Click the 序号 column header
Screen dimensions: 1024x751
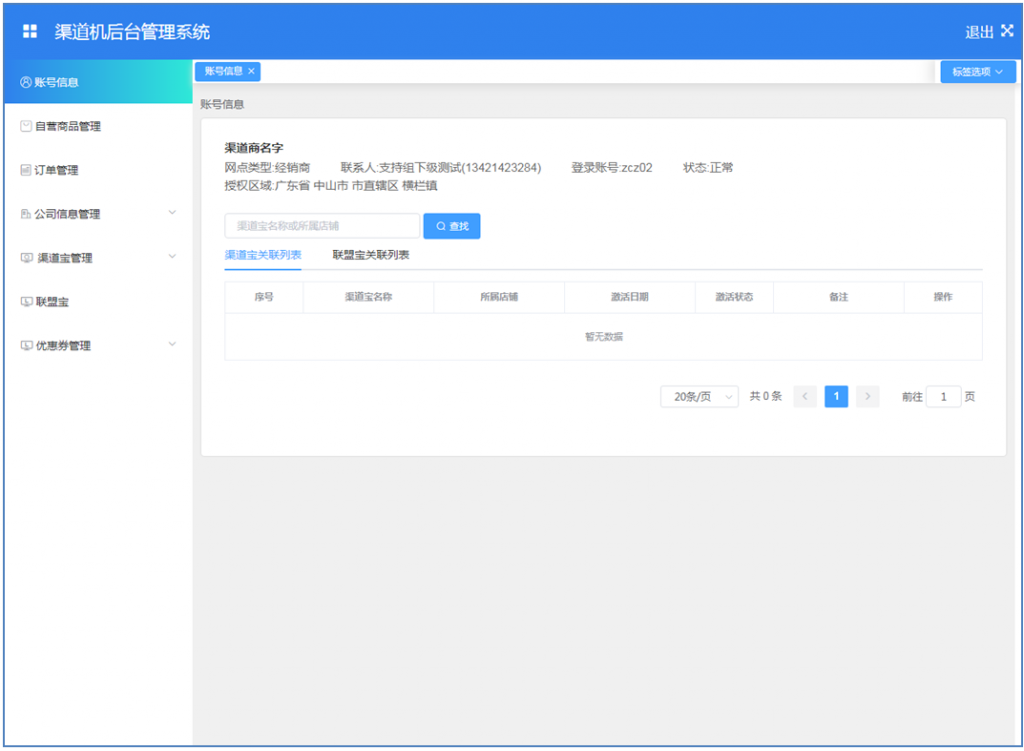point(264,297)
